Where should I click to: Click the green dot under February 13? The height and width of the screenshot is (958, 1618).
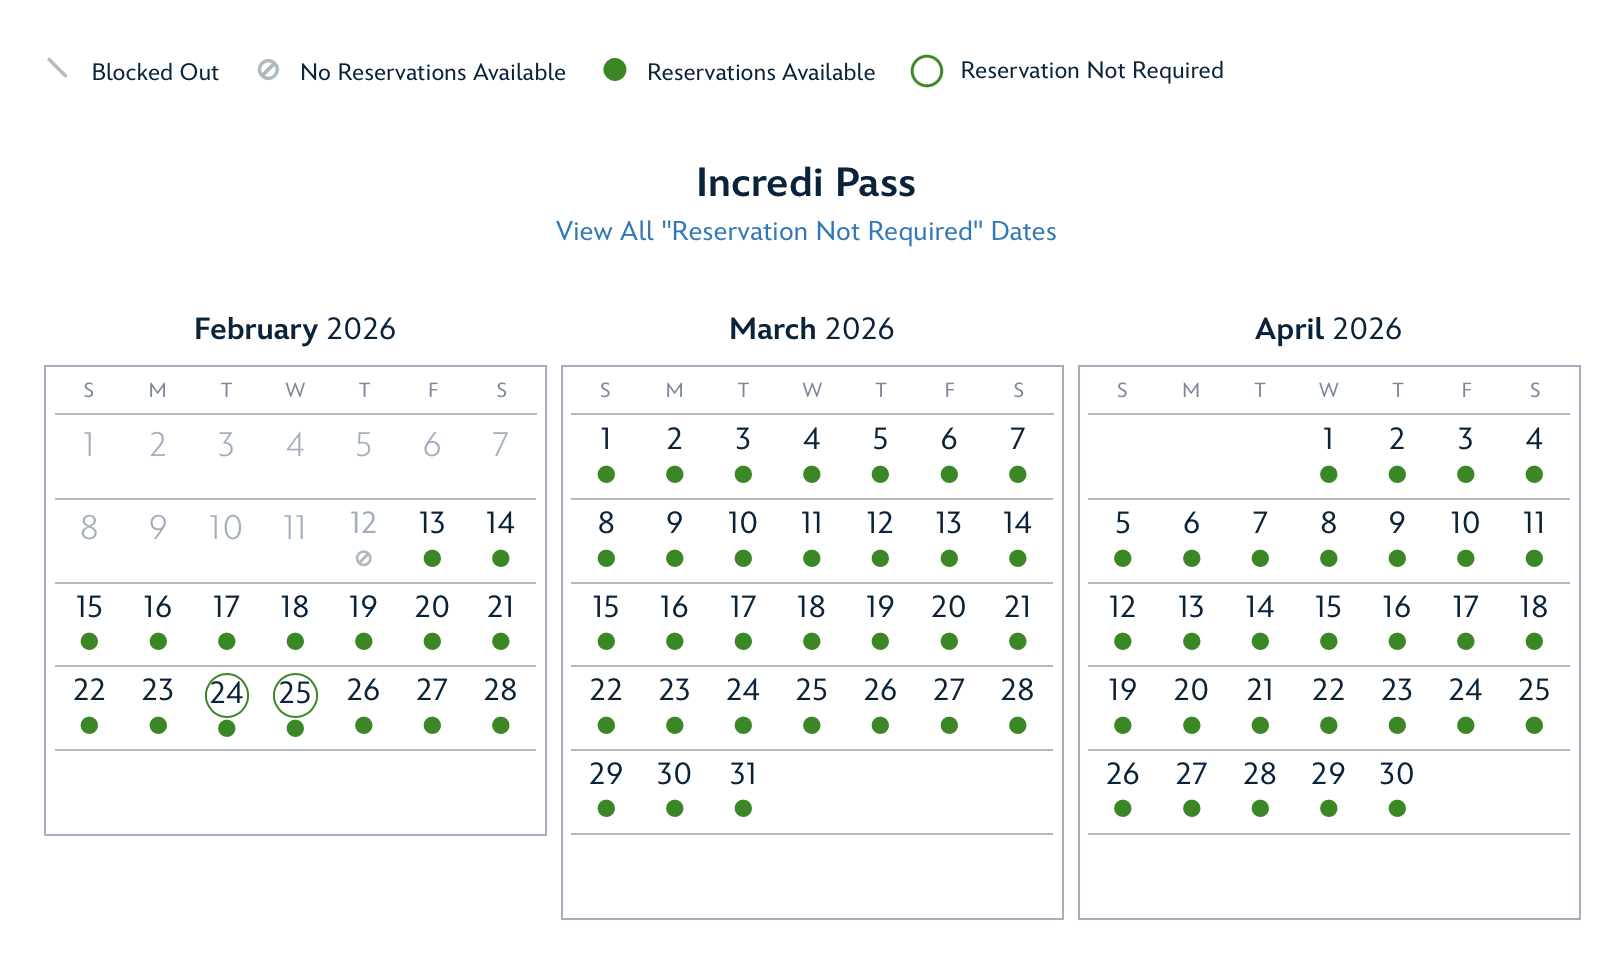pos(432,558)
